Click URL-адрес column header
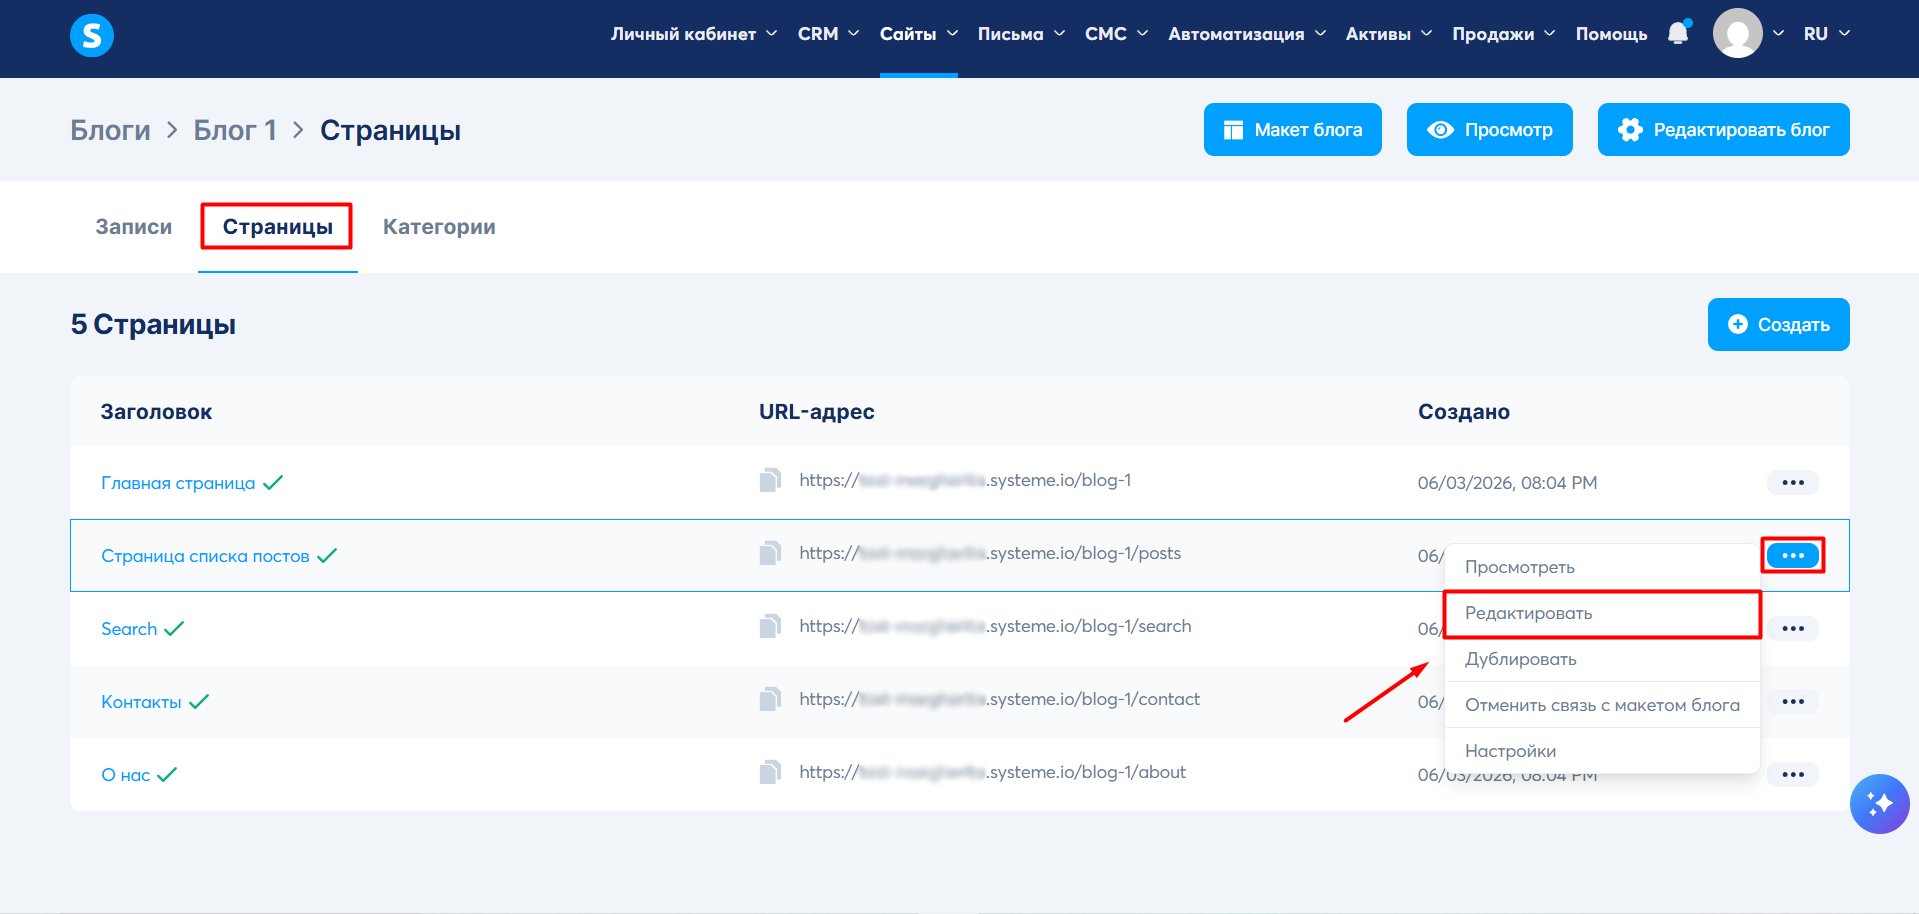 click(x=816, y=412)
